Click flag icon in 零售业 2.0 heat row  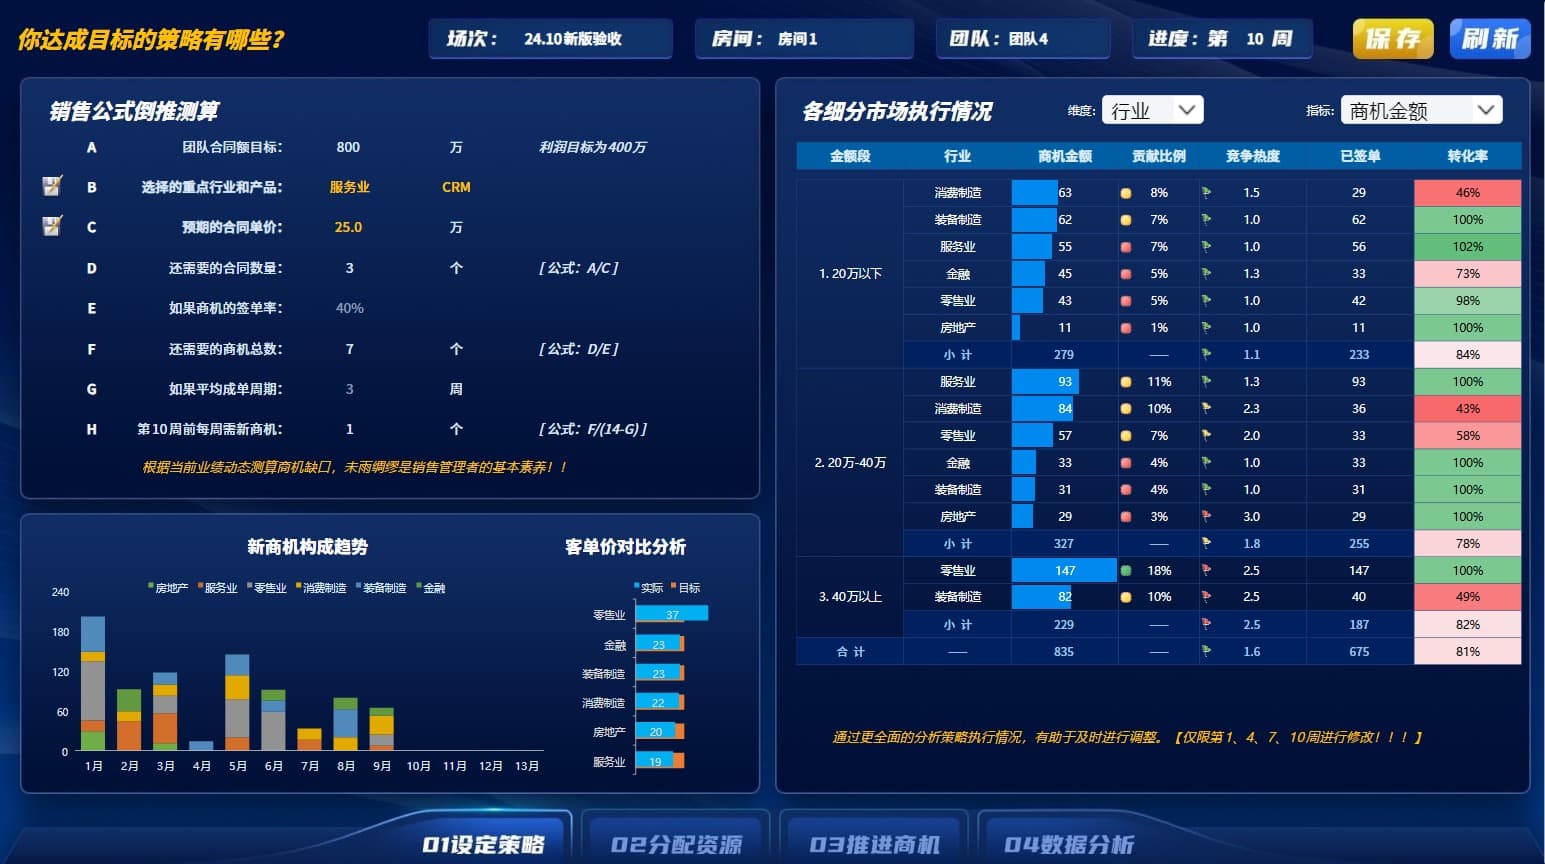pyautogui.click(x=1206, y=435)
